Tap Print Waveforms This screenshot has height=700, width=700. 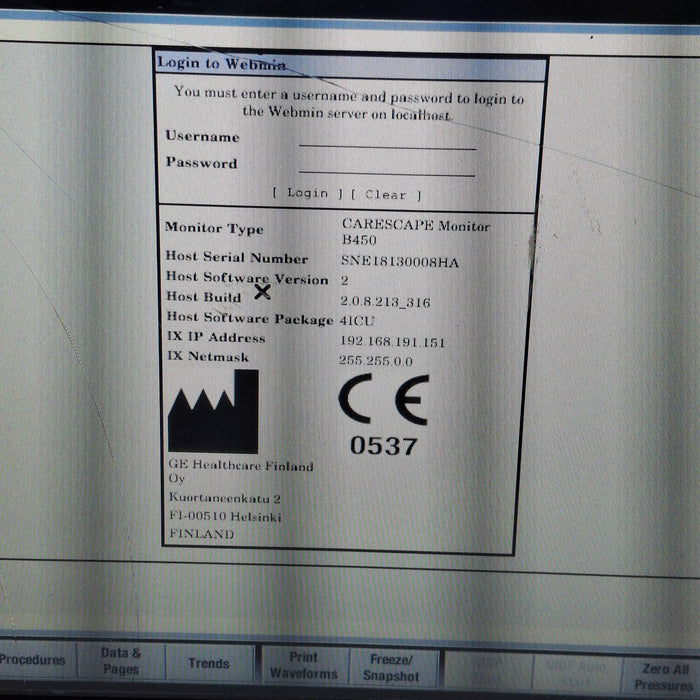point(304,665)
